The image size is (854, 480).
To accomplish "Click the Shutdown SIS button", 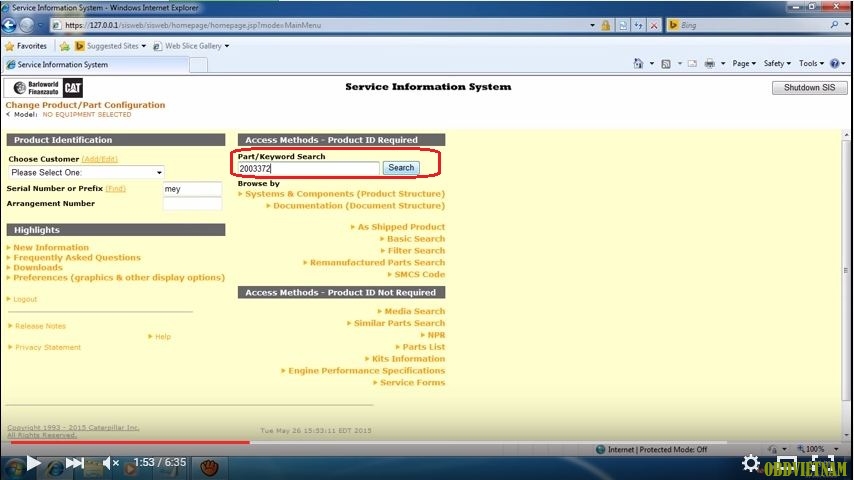I will (x=808, y=87).
